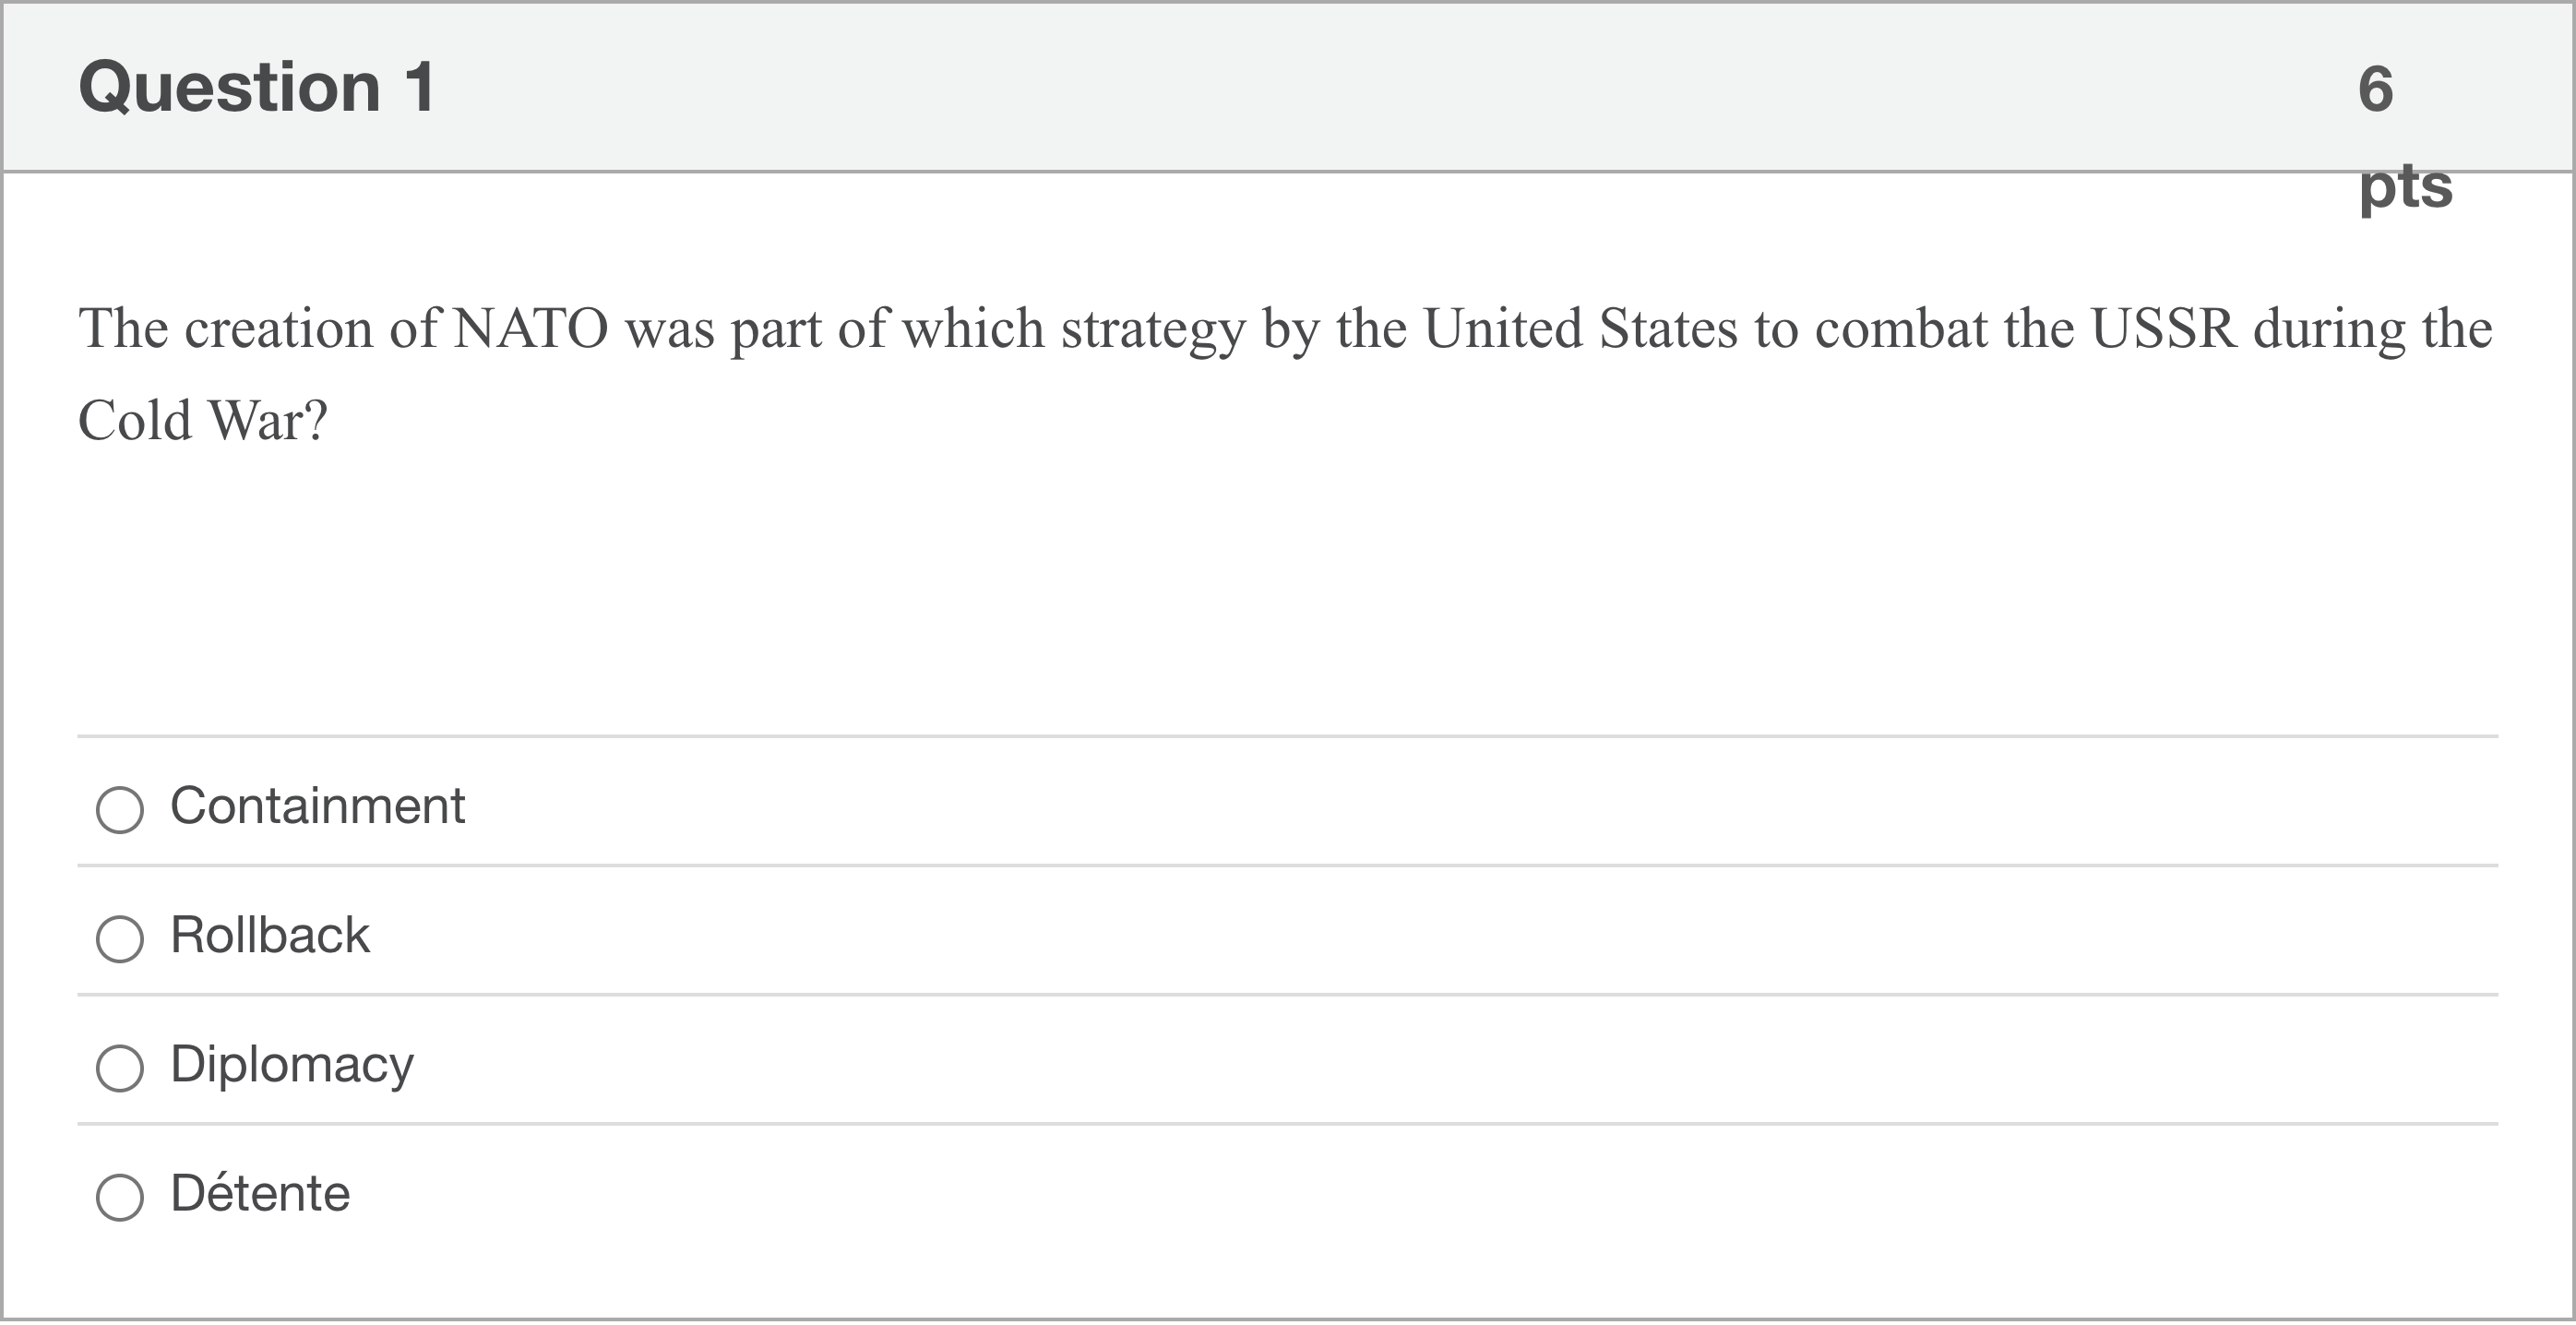Viewport: 2576px width, 1325px height.
Task: Click the words United States in question
Action: click(x=1580, y=329)
